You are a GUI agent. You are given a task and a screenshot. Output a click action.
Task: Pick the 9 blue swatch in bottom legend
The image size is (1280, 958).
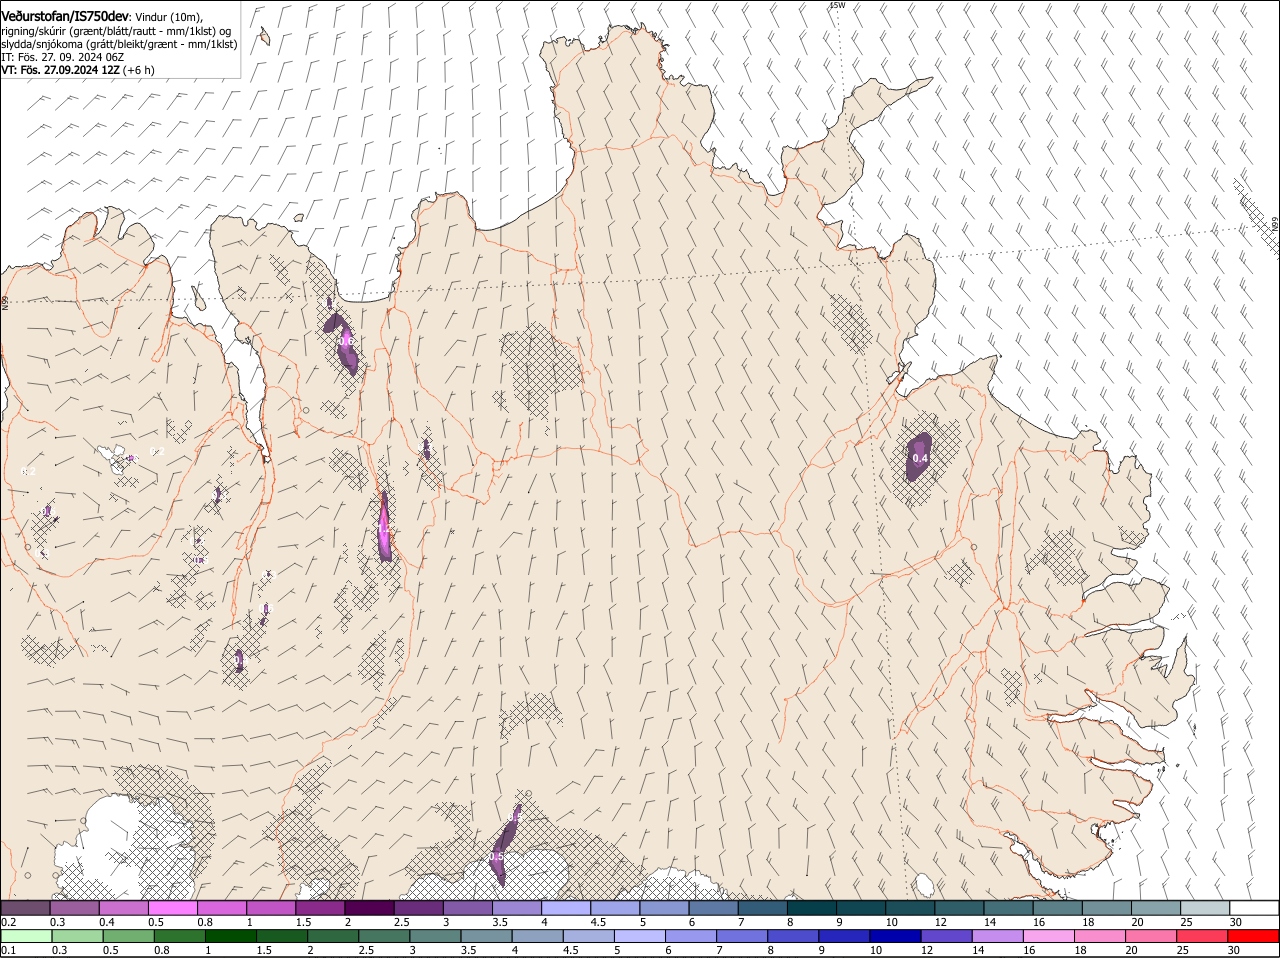[x=844, y=936]
